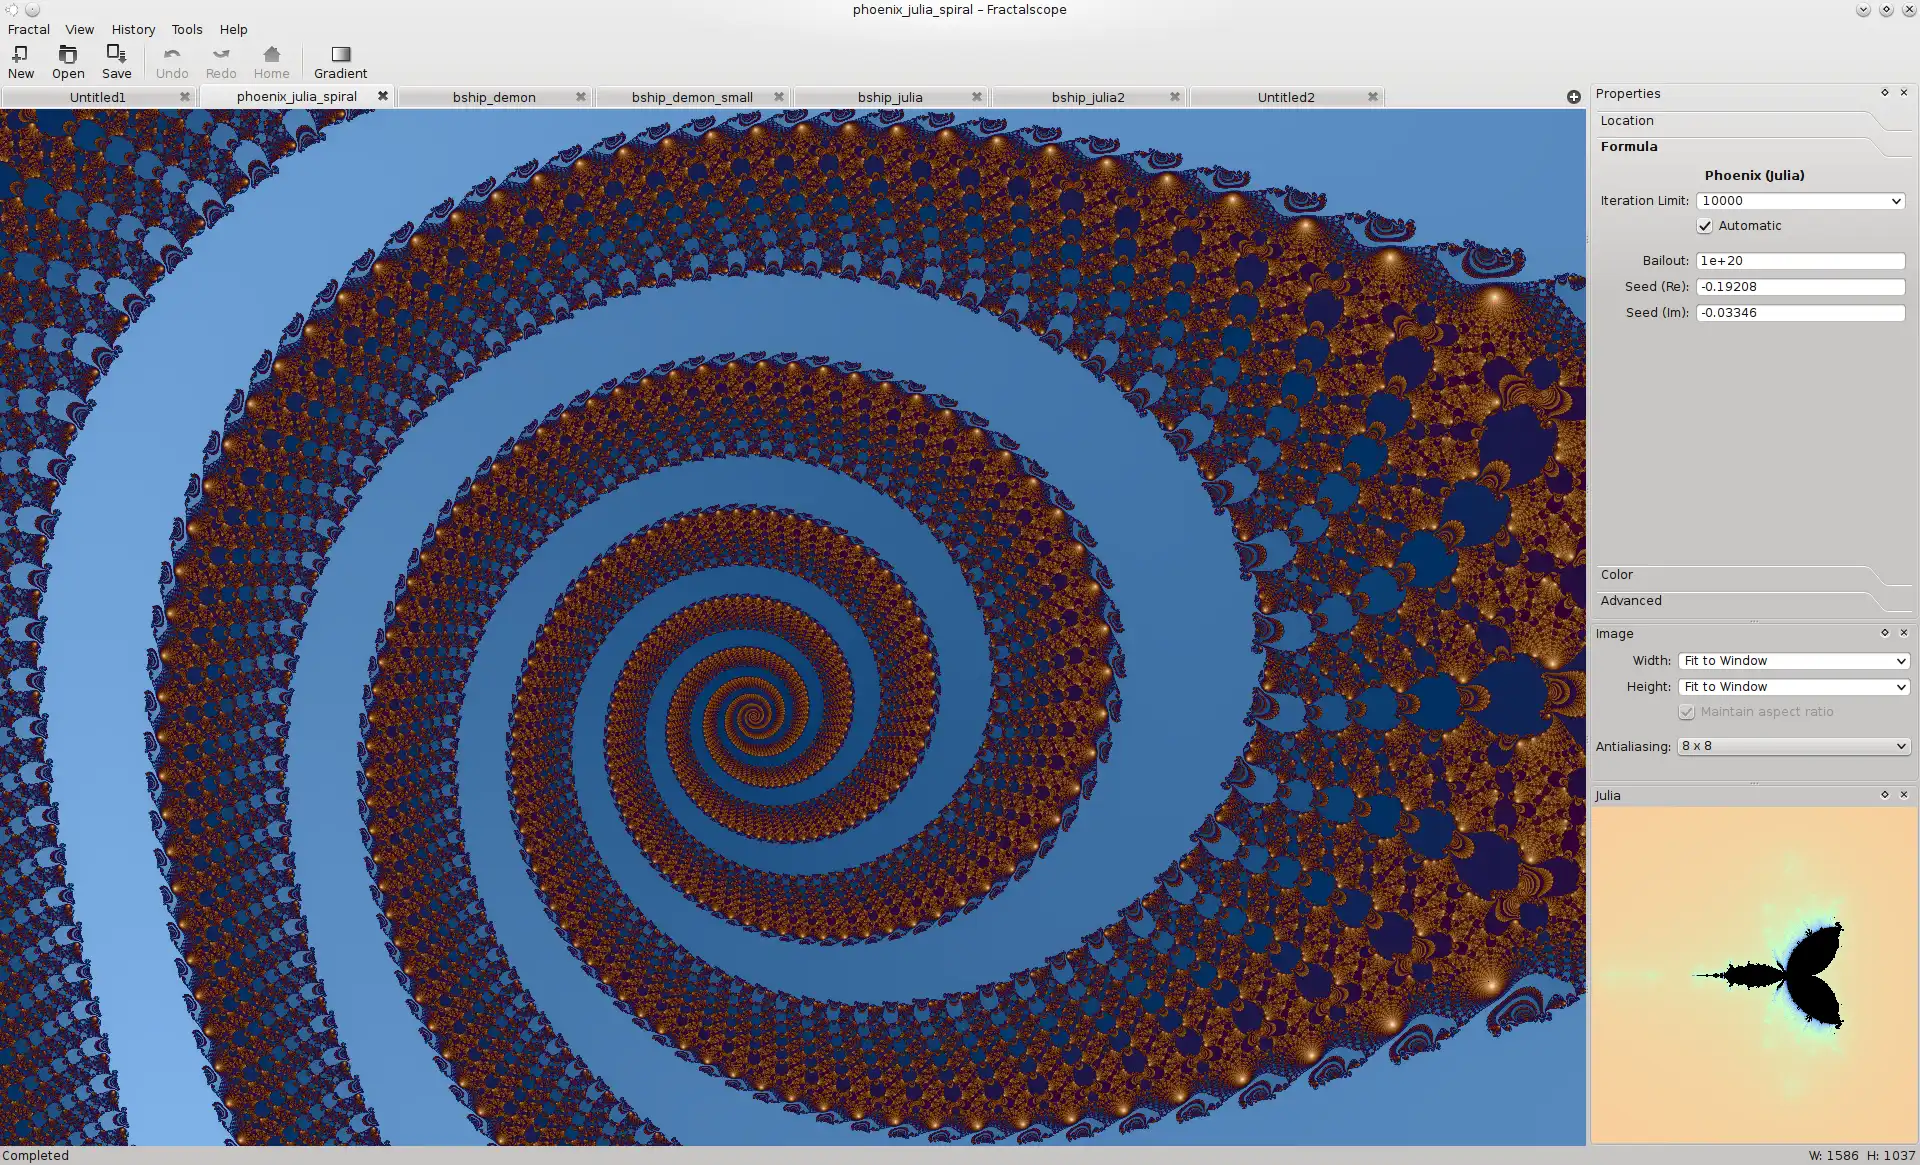Switch to the bship_julia tab
1920x1165 pixels.
[889, 95]
